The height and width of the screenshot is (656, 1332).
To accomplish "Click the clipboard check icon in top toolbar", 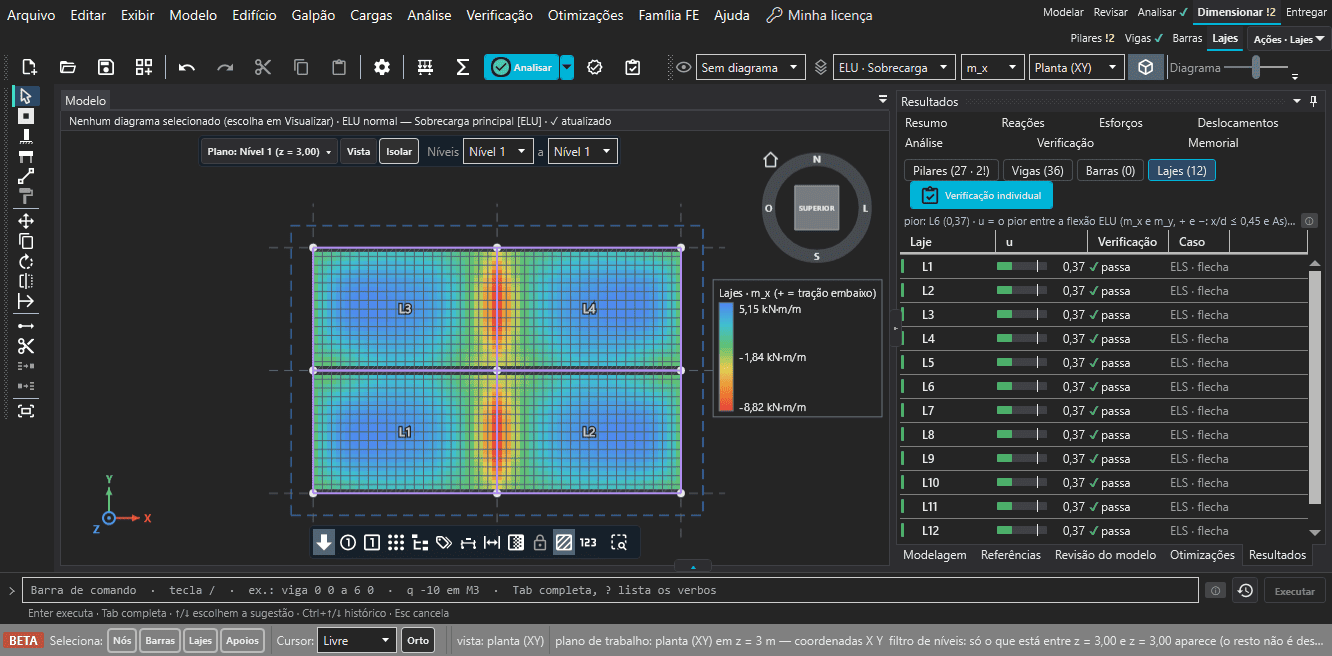I will (632, 67).
